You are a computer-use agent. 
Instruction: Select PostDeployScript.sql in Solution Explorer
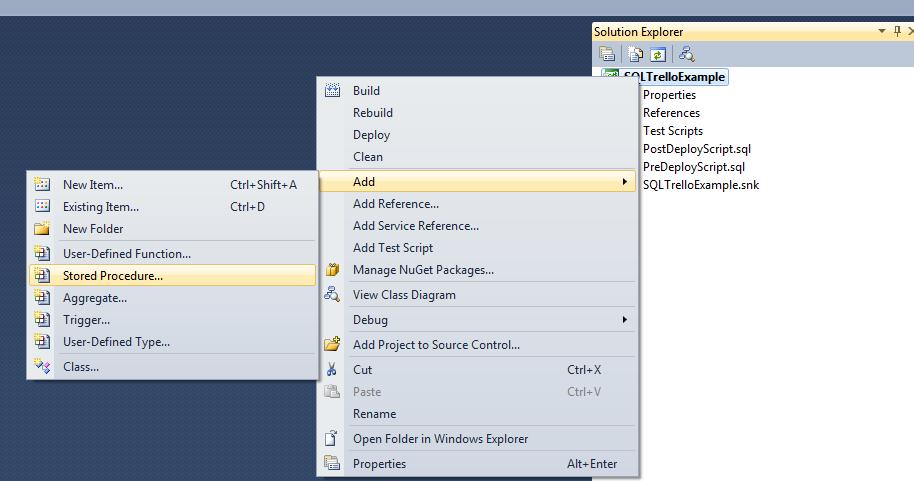click(x=696, y=149)
